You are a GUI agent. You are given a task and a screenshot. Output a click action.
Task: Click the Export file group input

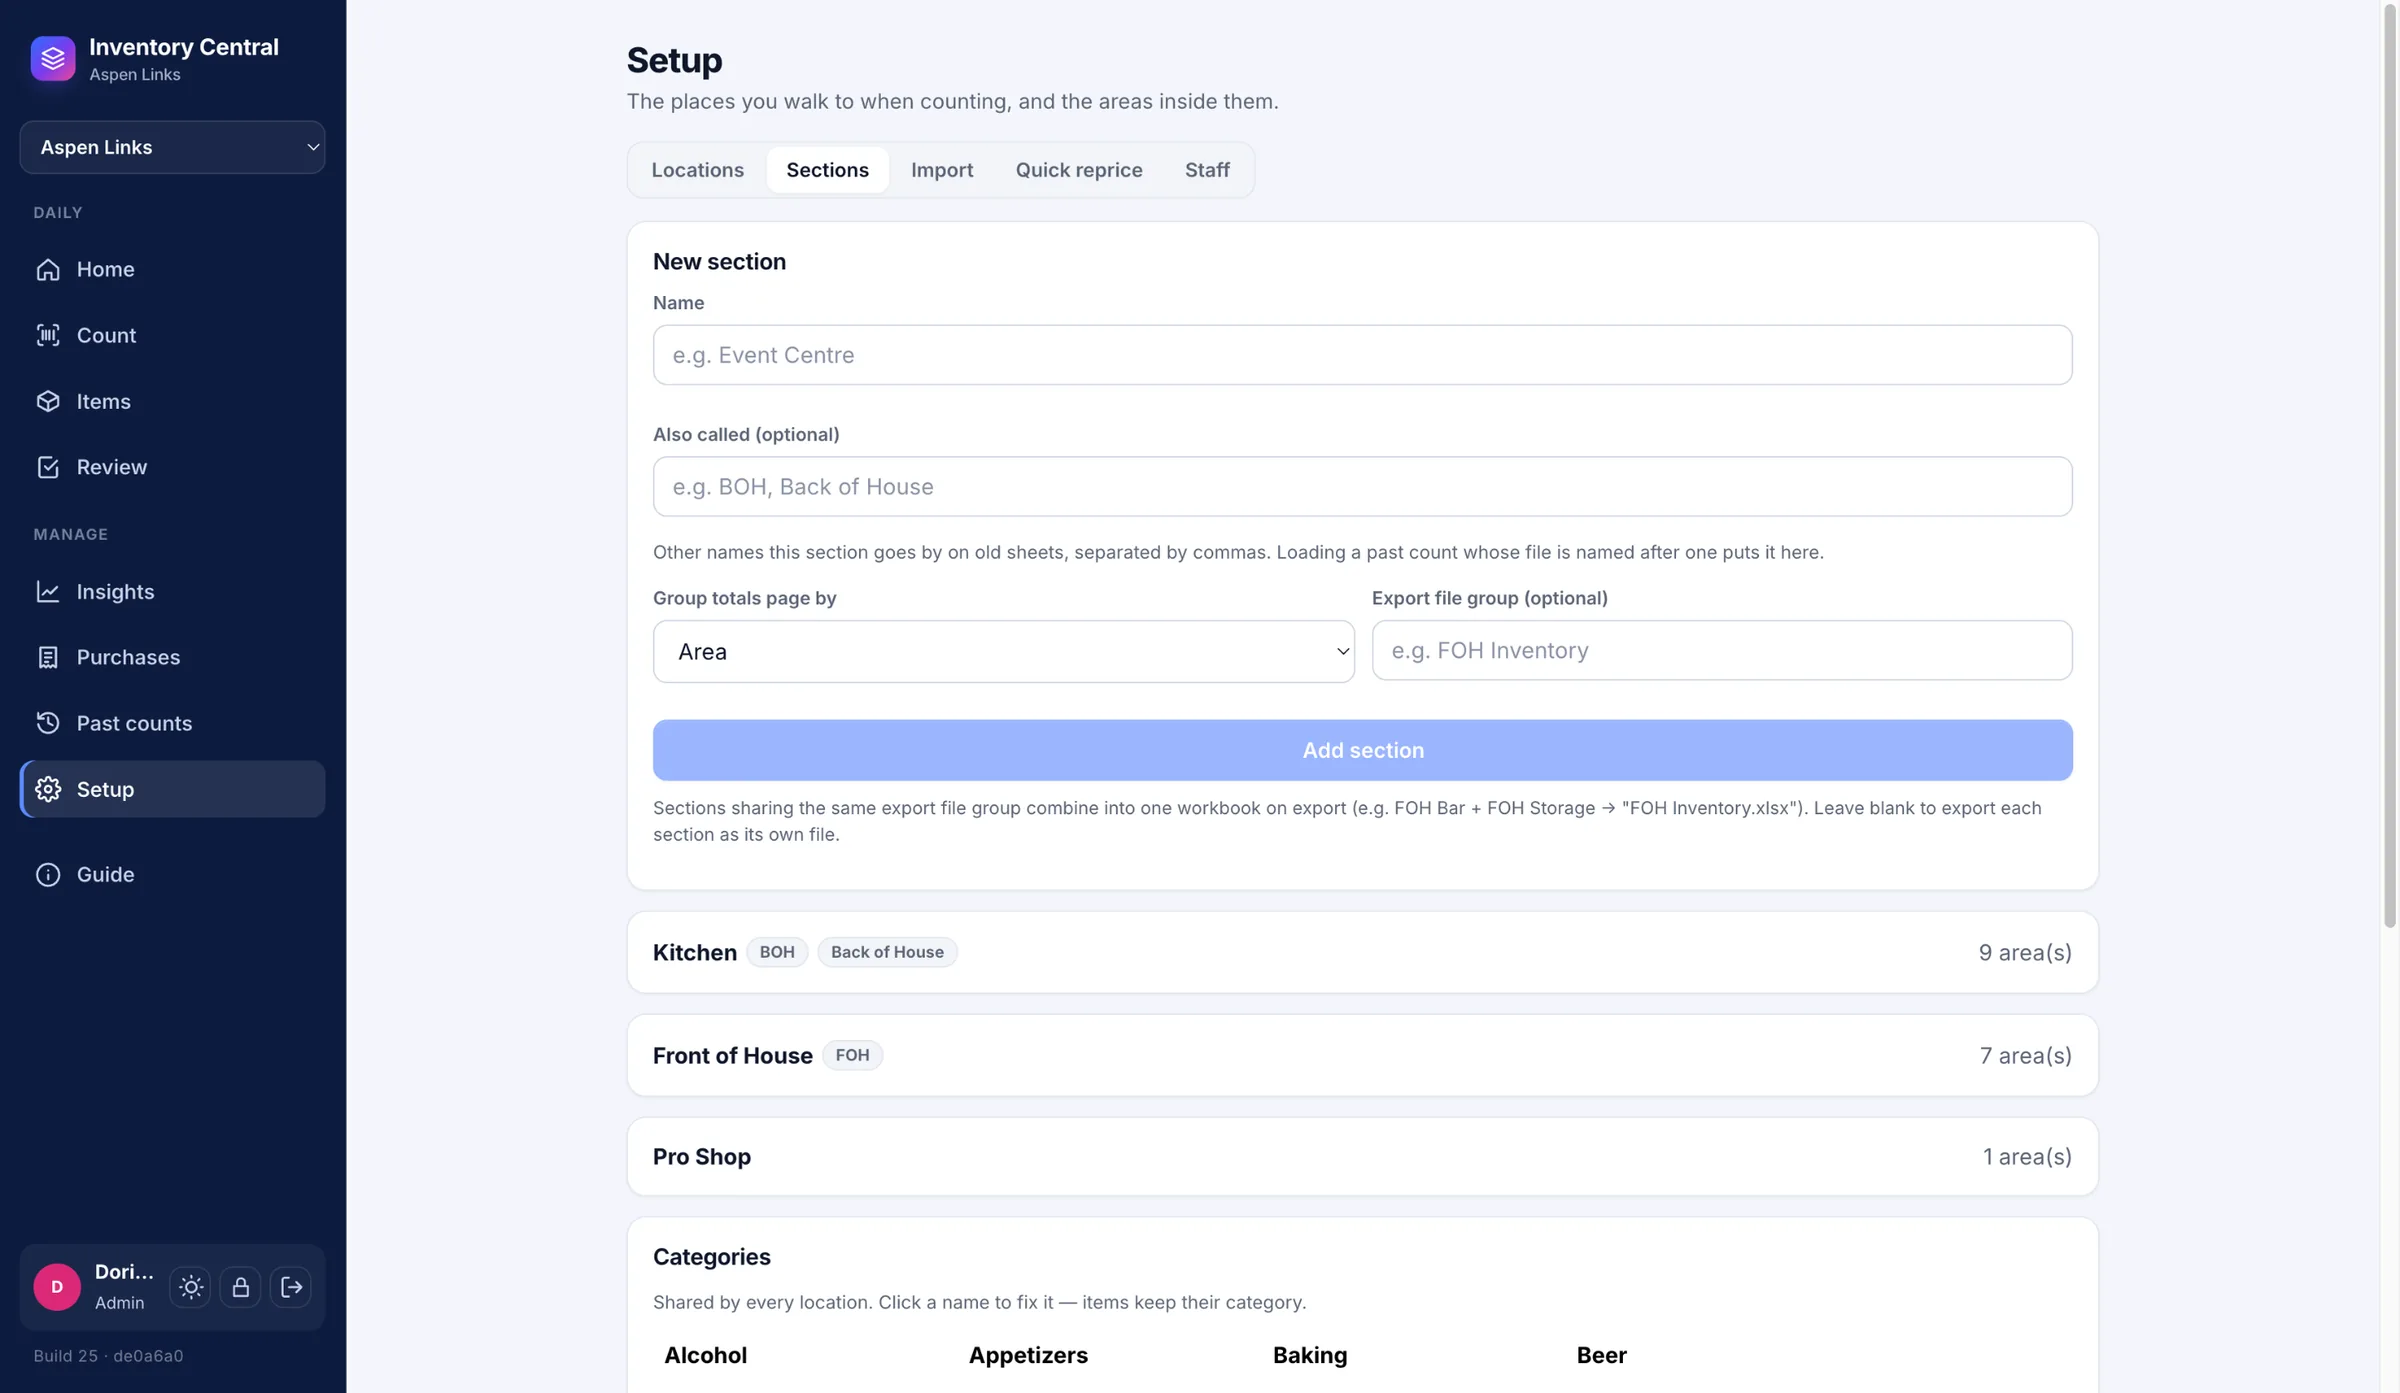click(1721, 650)
